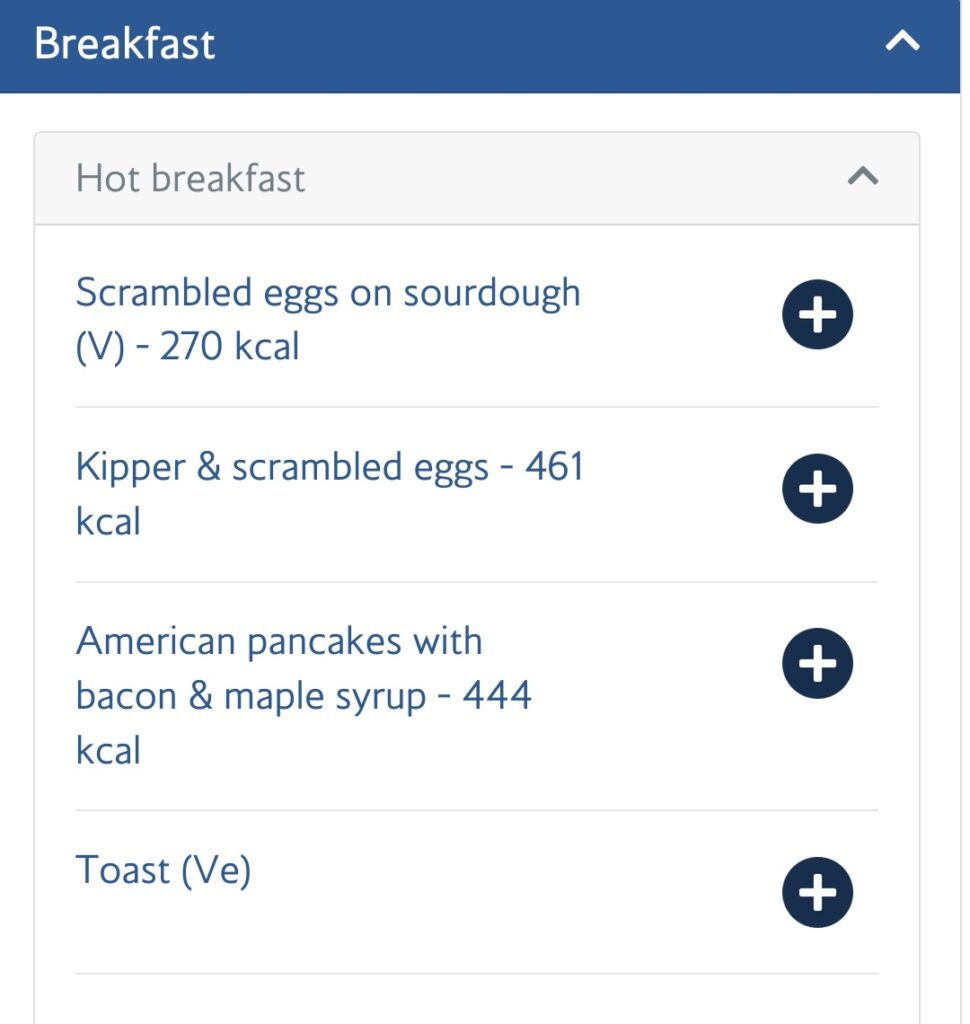Click the 461 calorie figure for kipper
This screenshot has width=970, height=1024.
click(x=554, y=466)
